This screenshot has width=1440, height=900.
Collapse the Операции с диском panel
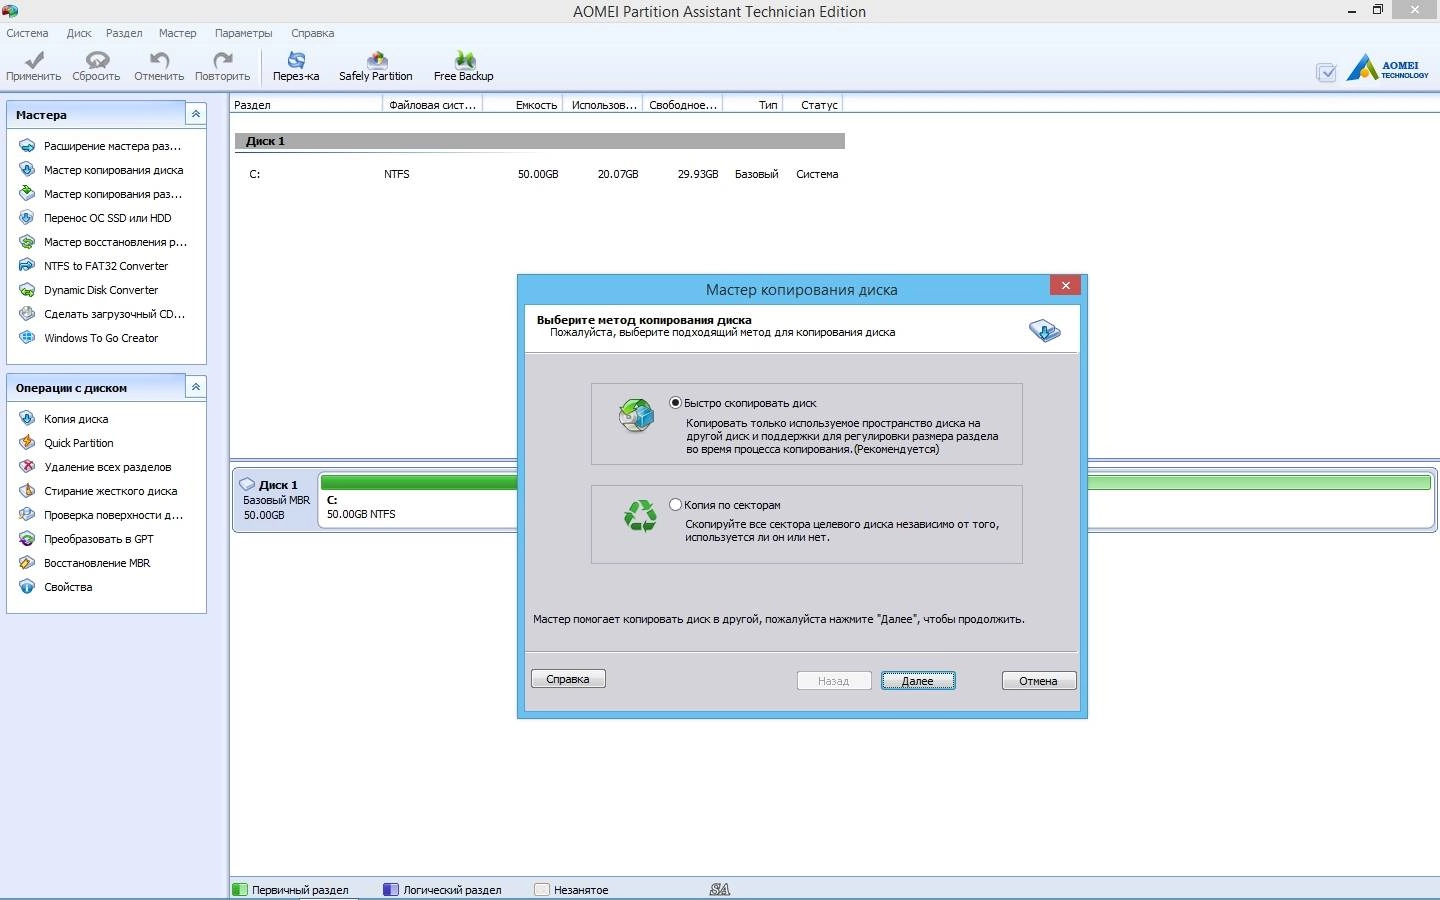(x=196, y=387)
